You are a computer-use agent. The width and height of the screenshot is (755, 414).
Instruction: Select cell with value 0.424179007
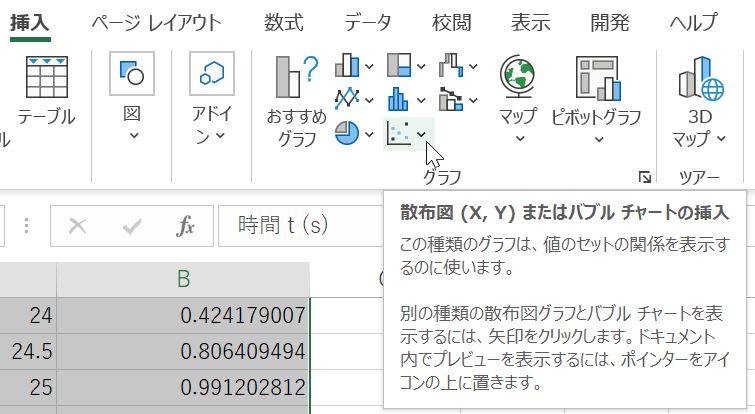(183, 315)
